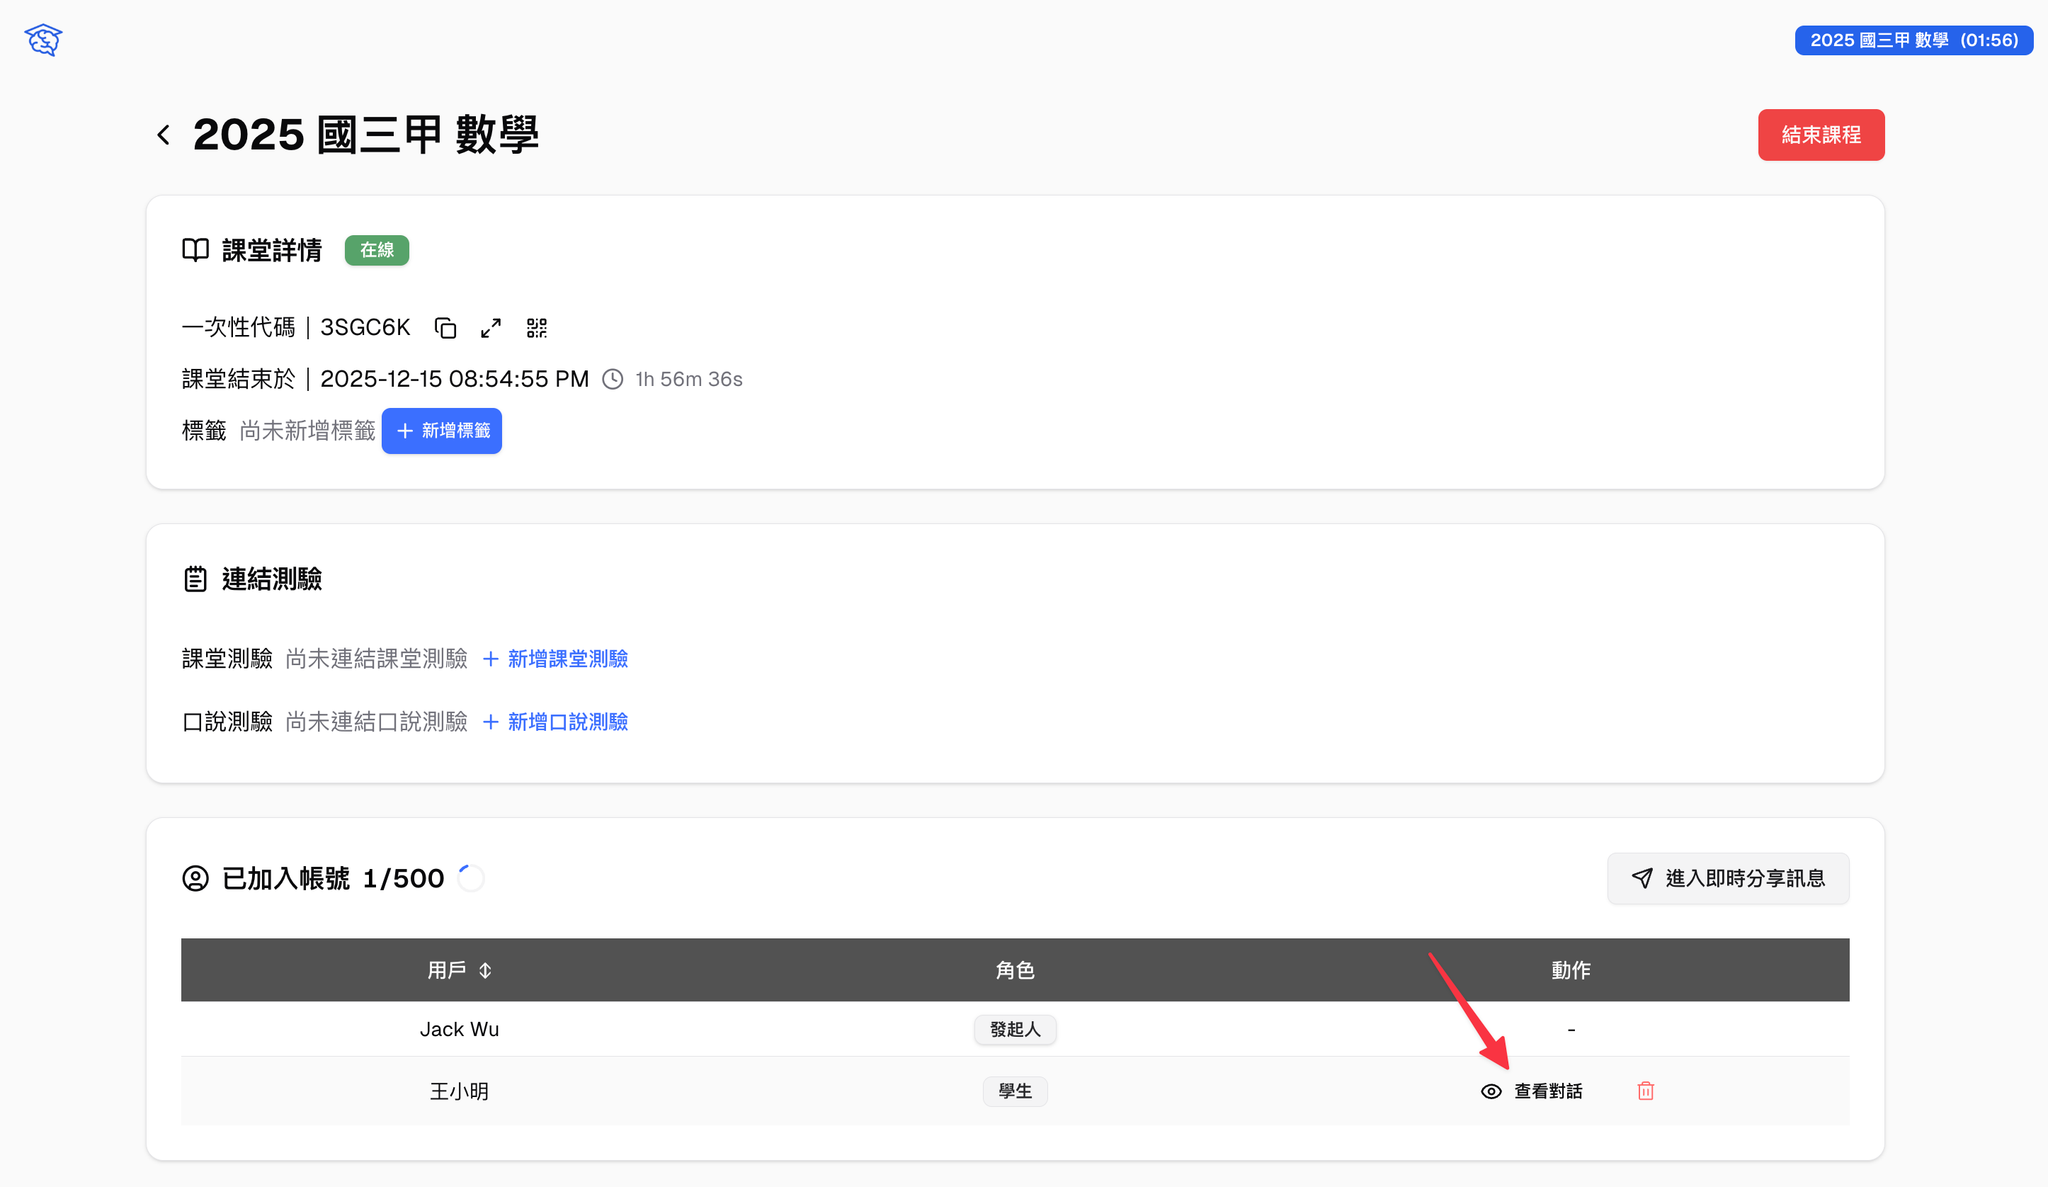Delete 王小明 with the red trash icon

1646,1091
